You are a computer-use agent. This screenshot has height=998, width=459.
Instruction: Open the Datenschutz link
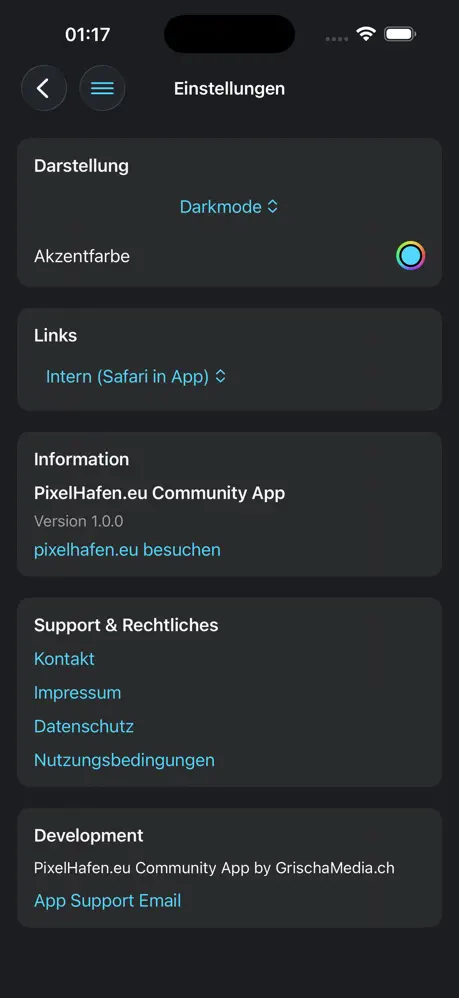click(84, 726)
